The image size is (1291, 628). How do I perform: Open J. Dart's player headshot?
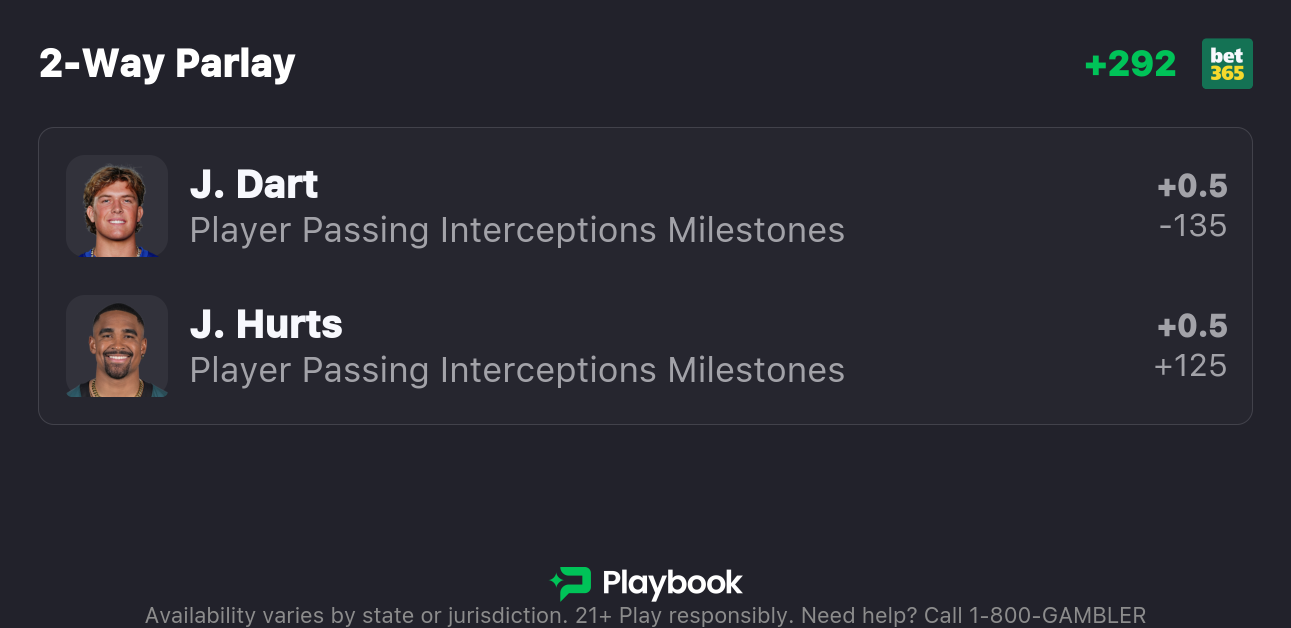coord(116,206)
